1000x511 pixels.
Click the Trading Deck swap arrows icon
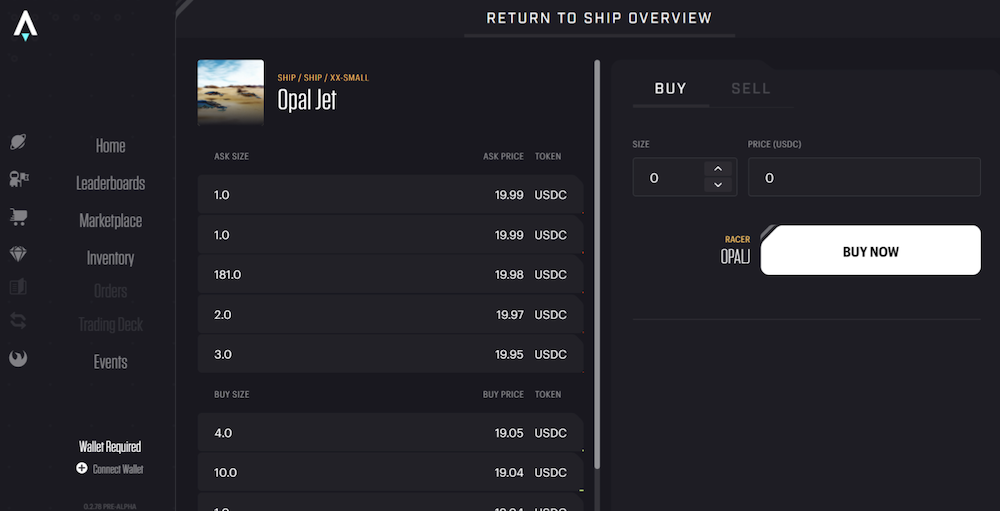click(18, 321)
